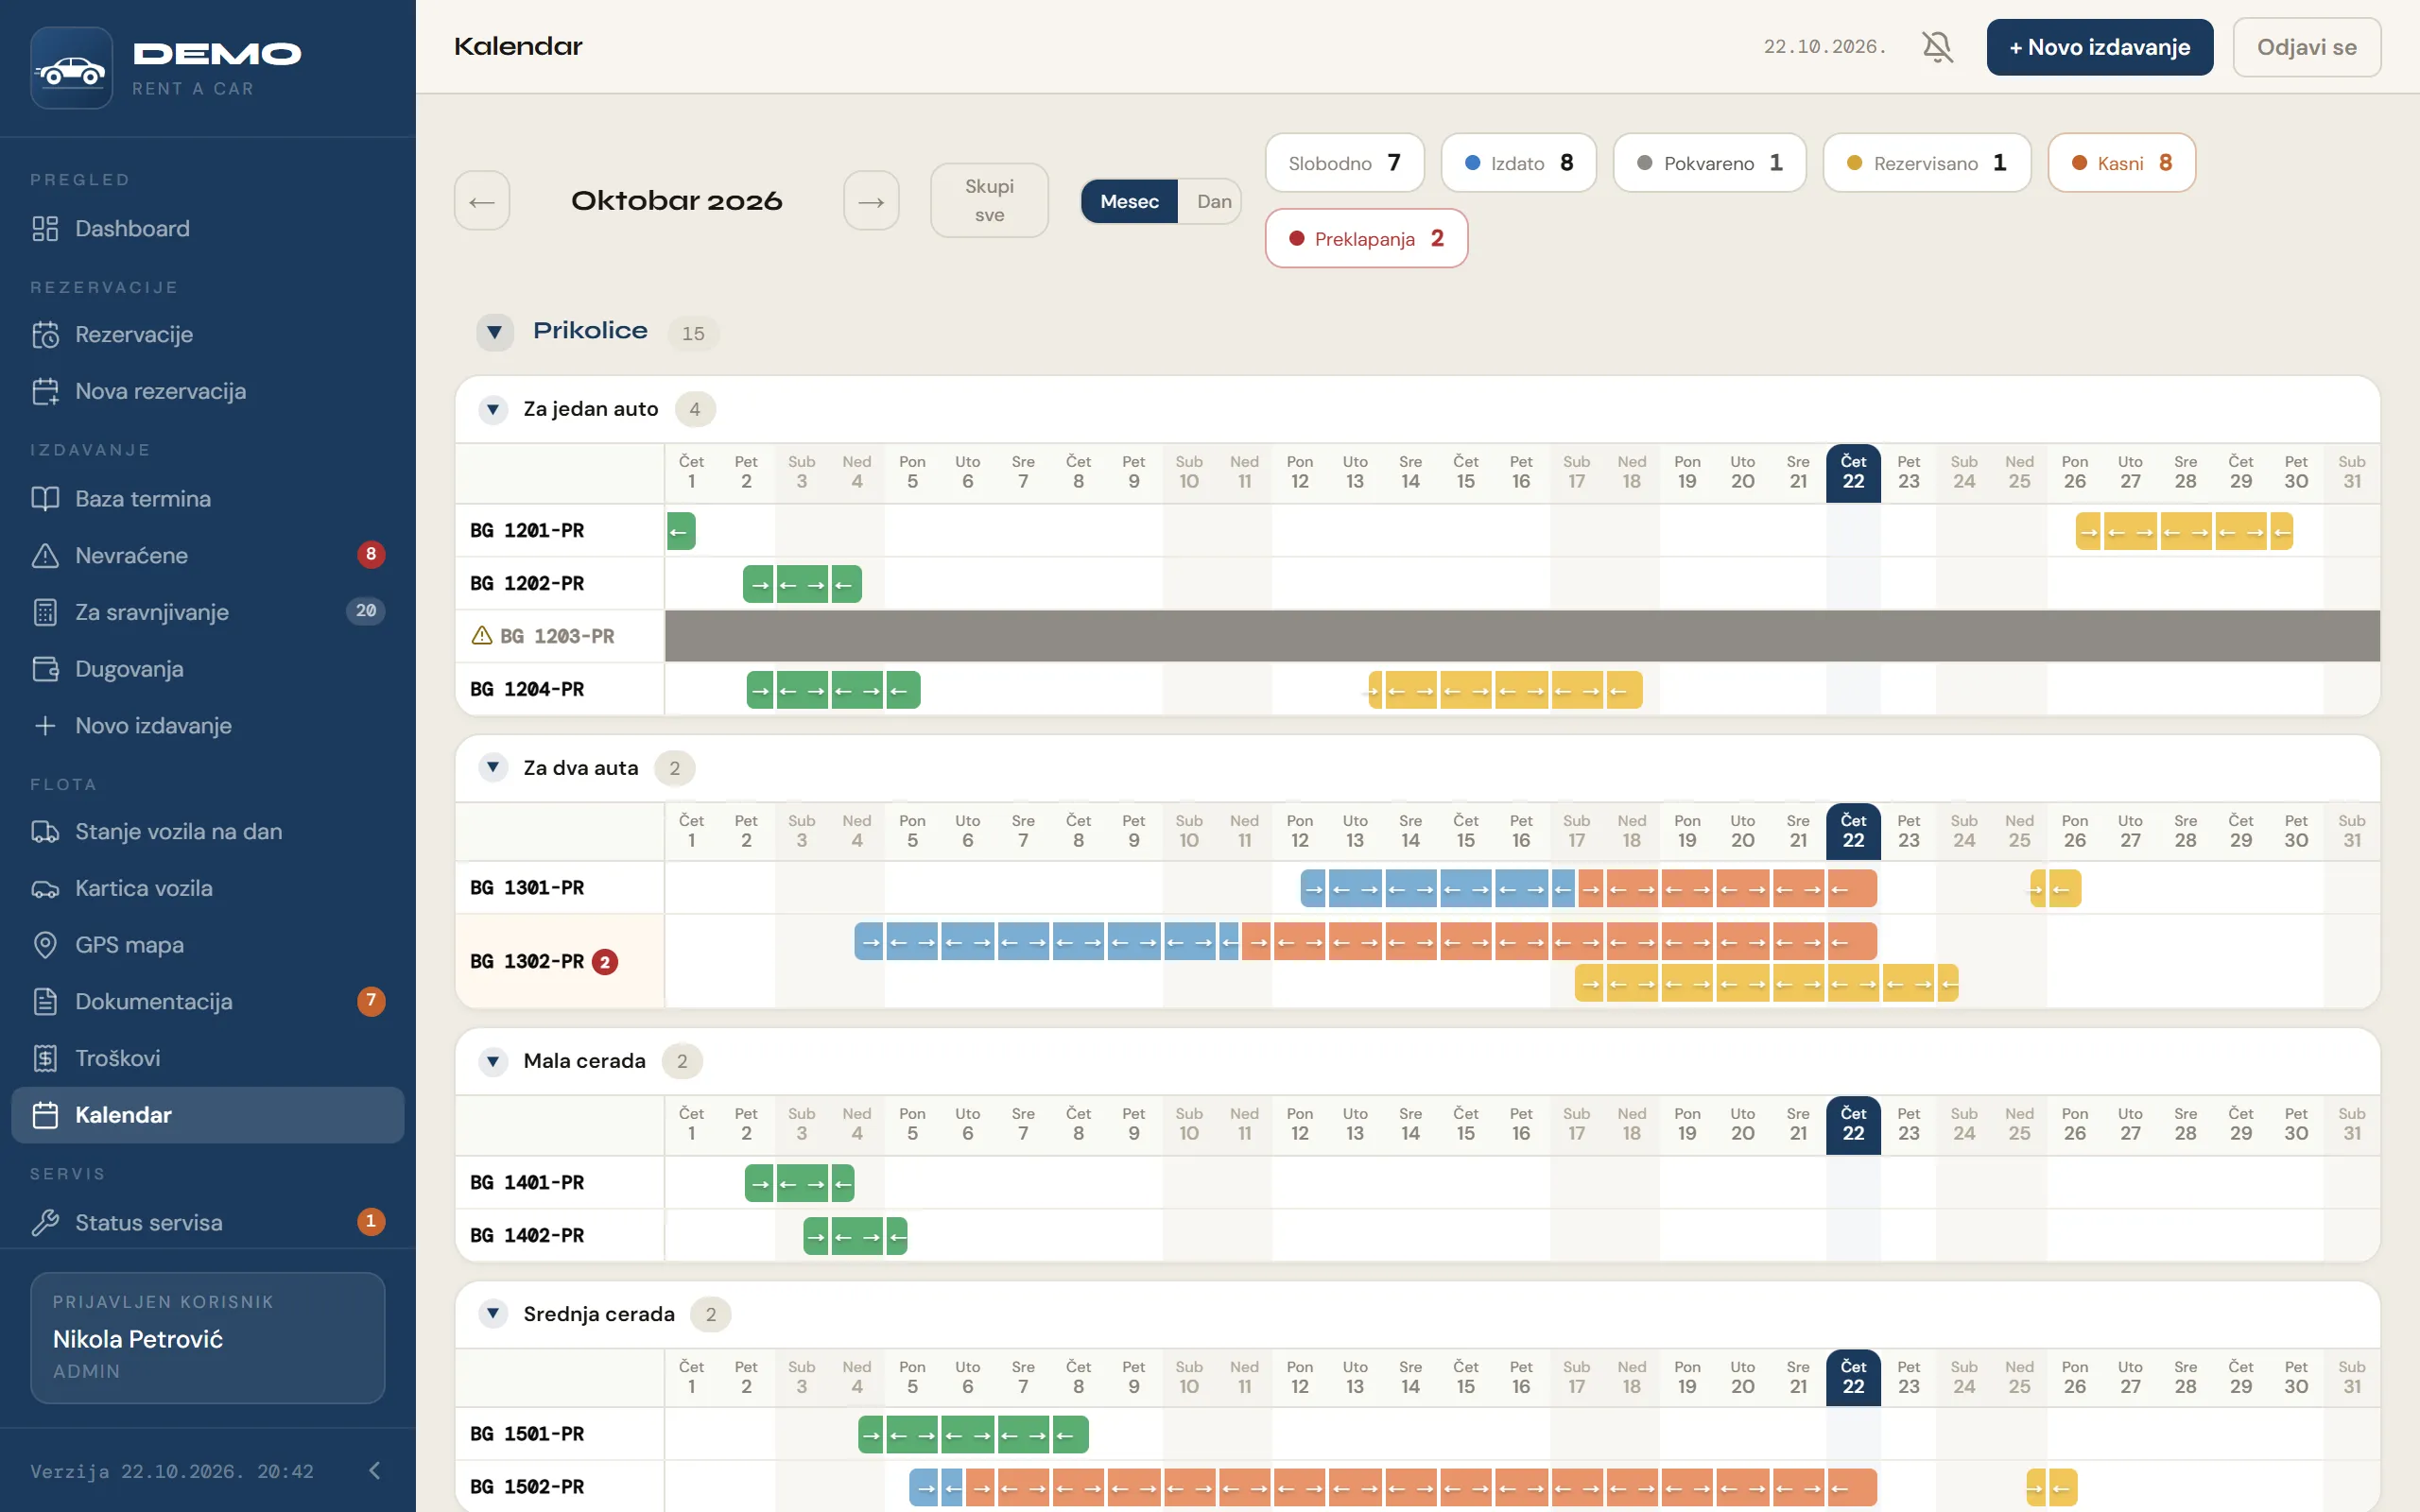The height and width of the screenshot is (1512, 2420).
Task: Open the Dugovanja wallet icon
Action: [x=45, y=669]
